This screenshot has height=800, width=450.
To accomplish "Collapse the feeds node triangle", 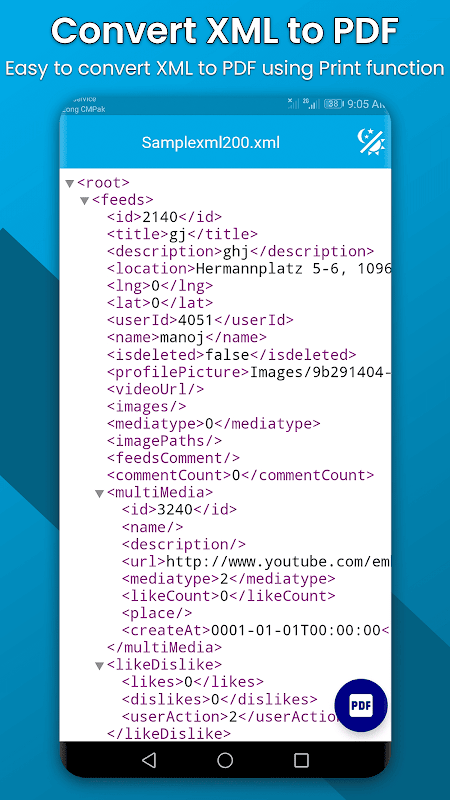I will pyautogui.click(x=85, y=201).
